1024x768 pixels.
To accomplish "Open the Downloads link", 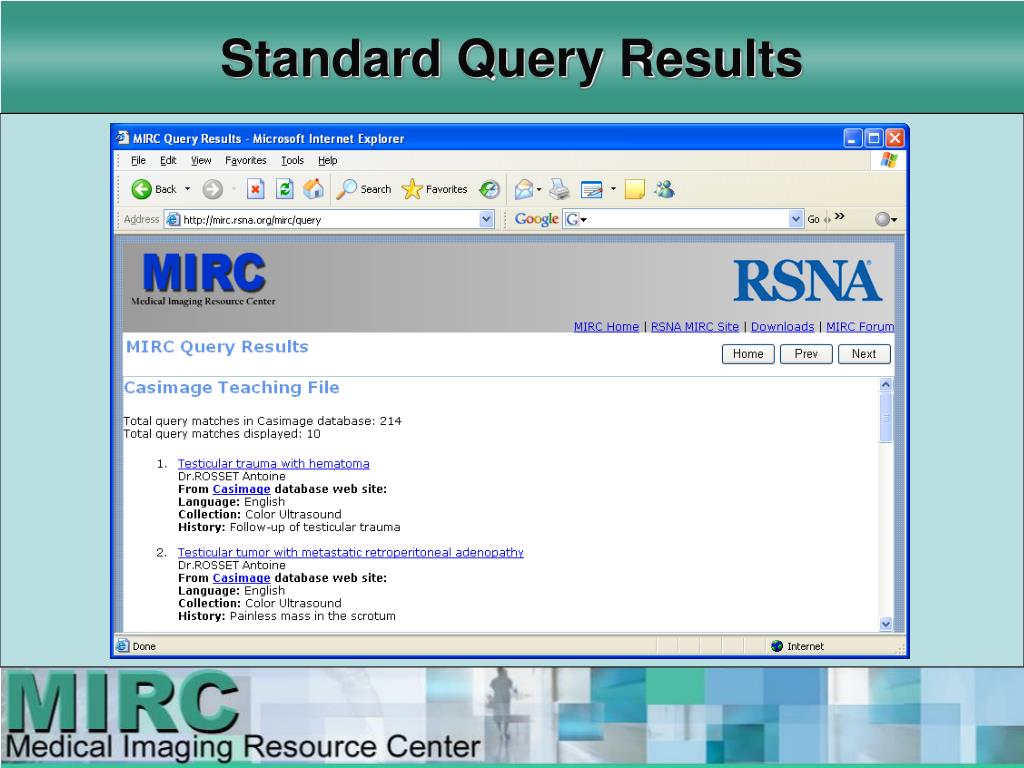I will (782, 327).
